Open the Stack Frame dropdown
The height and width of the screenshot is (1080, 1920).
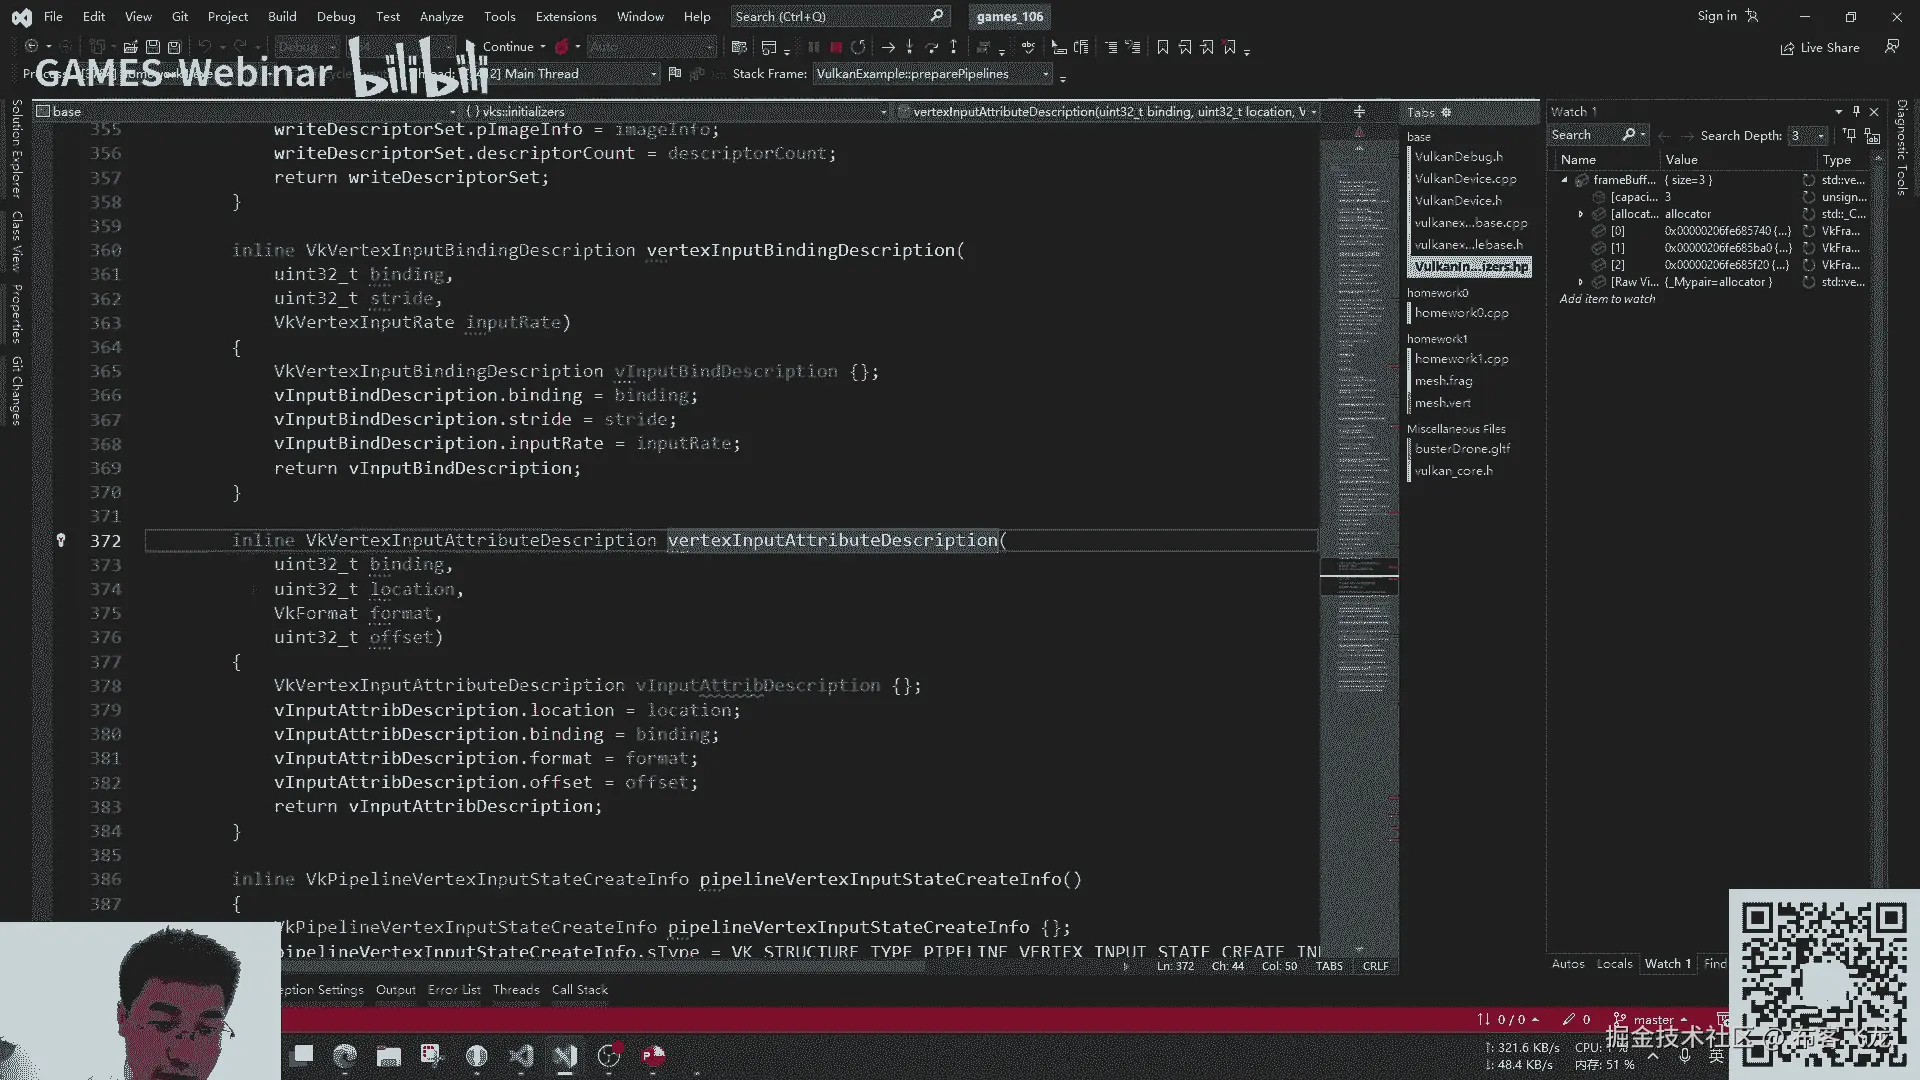pyautogui.click(x=1046, y=74)
